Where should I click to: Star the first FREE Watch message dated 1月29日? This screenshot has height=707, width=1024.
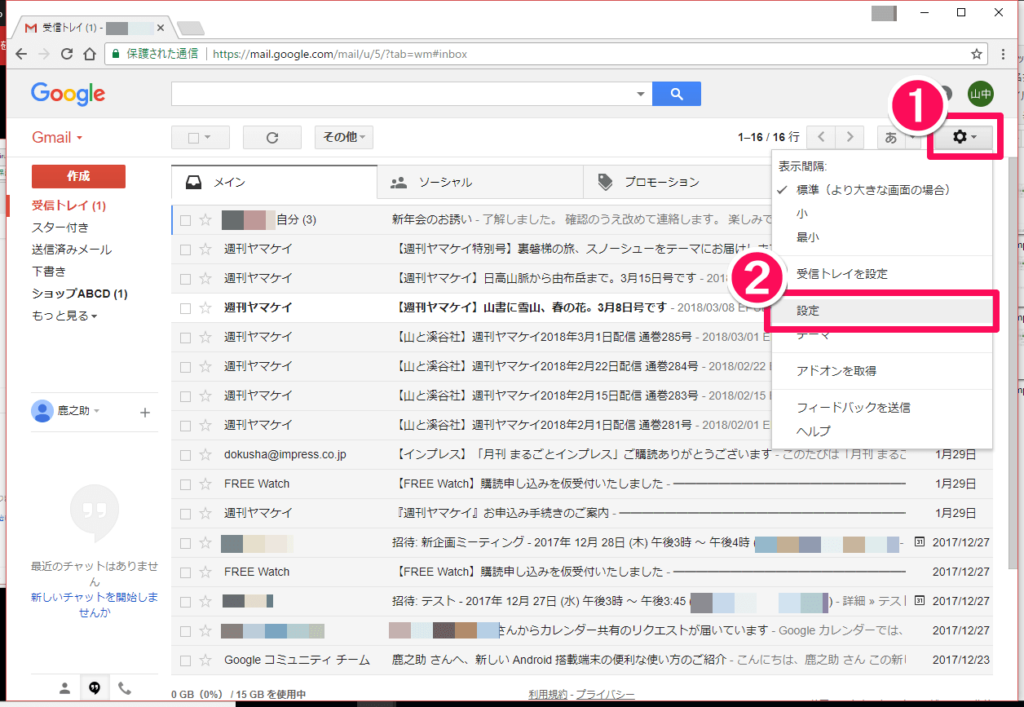click(x=206, y=484)
